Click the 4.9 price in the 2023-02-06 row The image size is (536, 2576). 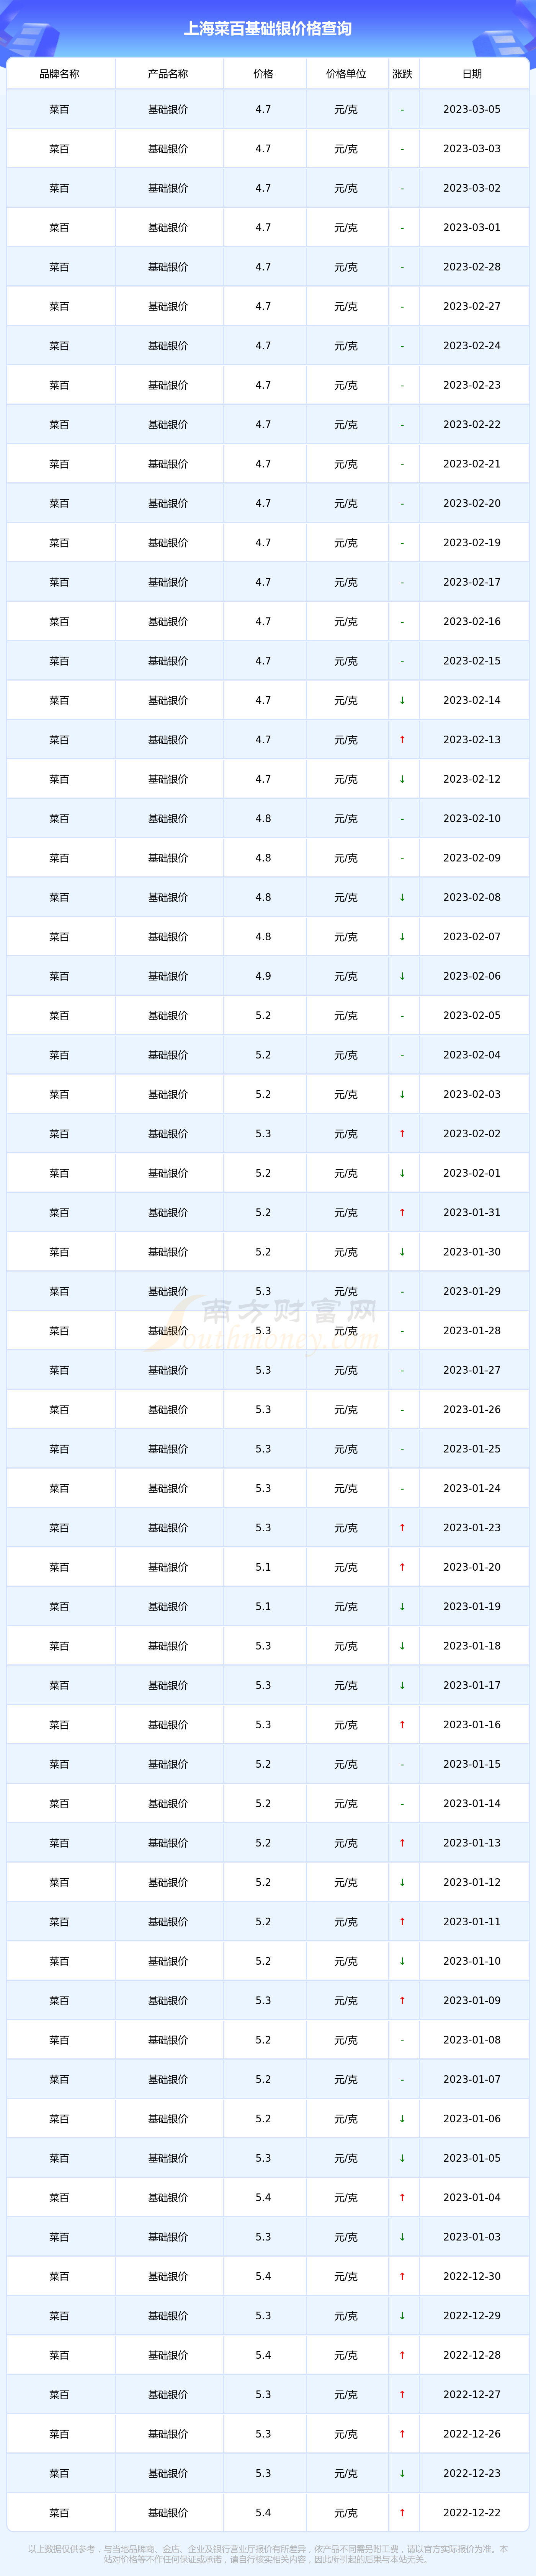[x=263, y=976]
